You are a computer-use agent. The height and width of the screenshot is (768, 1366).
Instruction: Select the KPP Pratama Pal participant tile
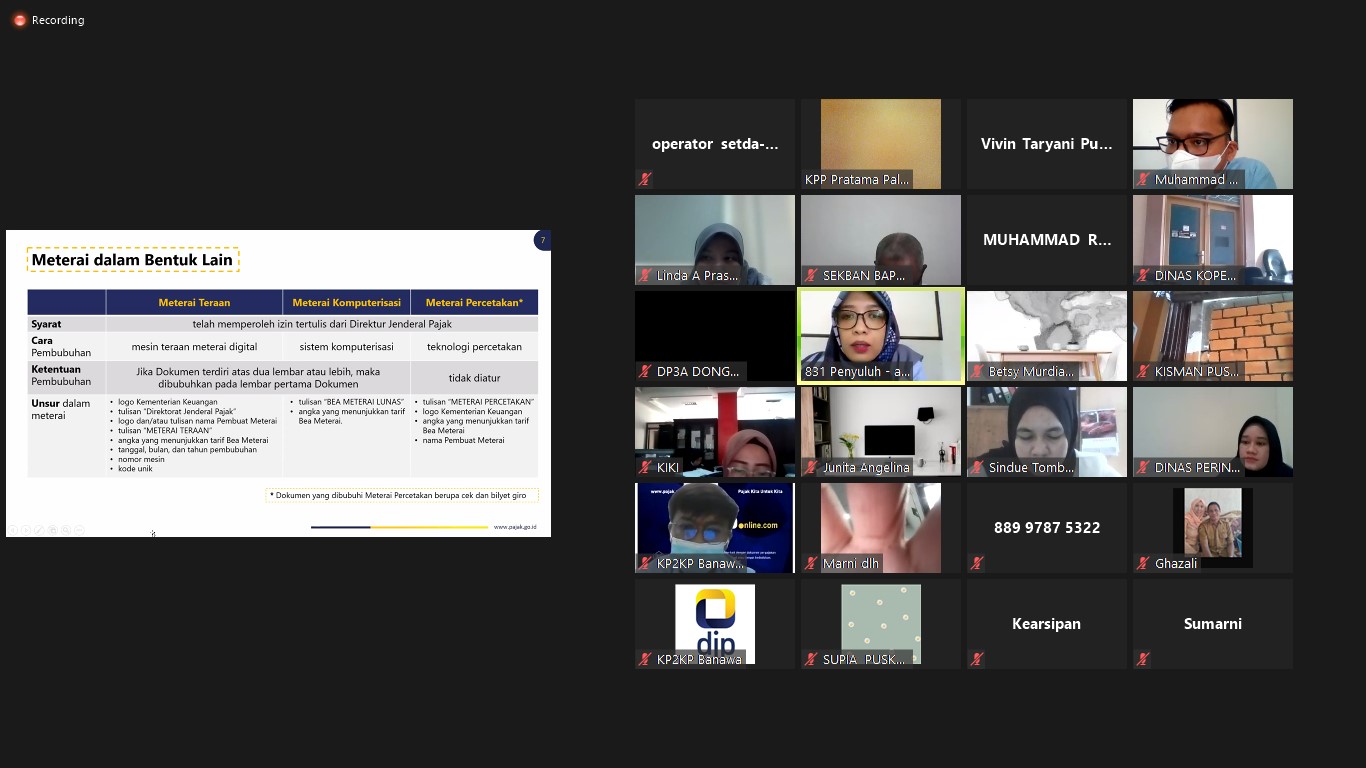pyautogui.click(x=881, y=143)
